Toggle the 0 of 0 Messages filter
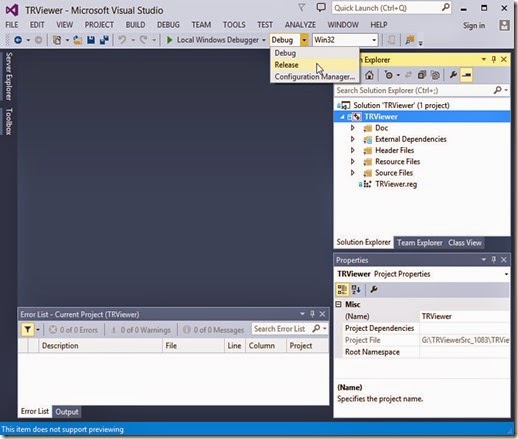518x439 pixels. coord(214,330)
